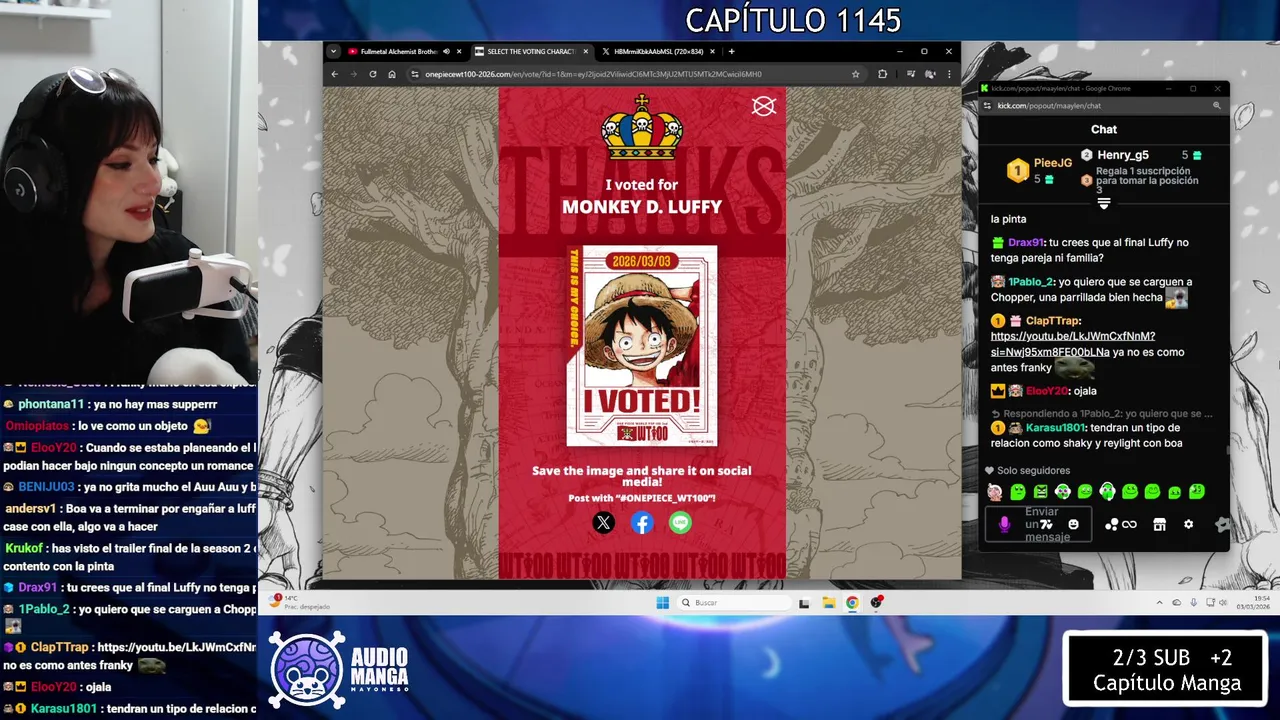This screenshot has width=1280, height=720.
Task: Switch to Fullmetal Alchemist Brotherhood tab
Action: coord(406,51)
